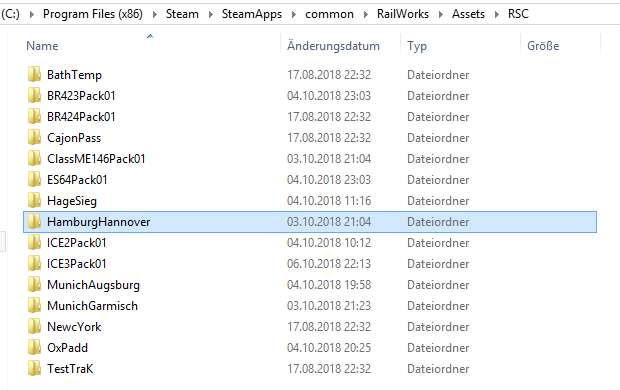Sort by the Name column header
Screen dimensions: 620x390
(42, 46)
